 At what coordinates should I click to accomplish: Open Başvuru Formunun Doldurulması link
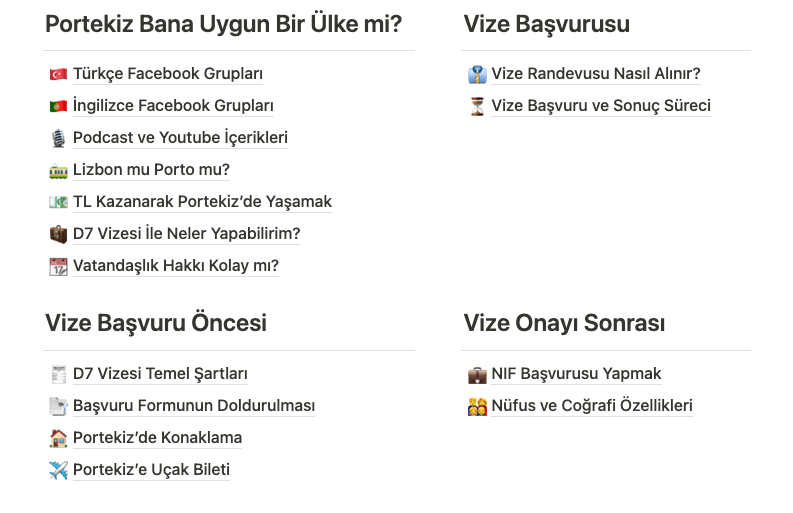[x=194, y=406]
